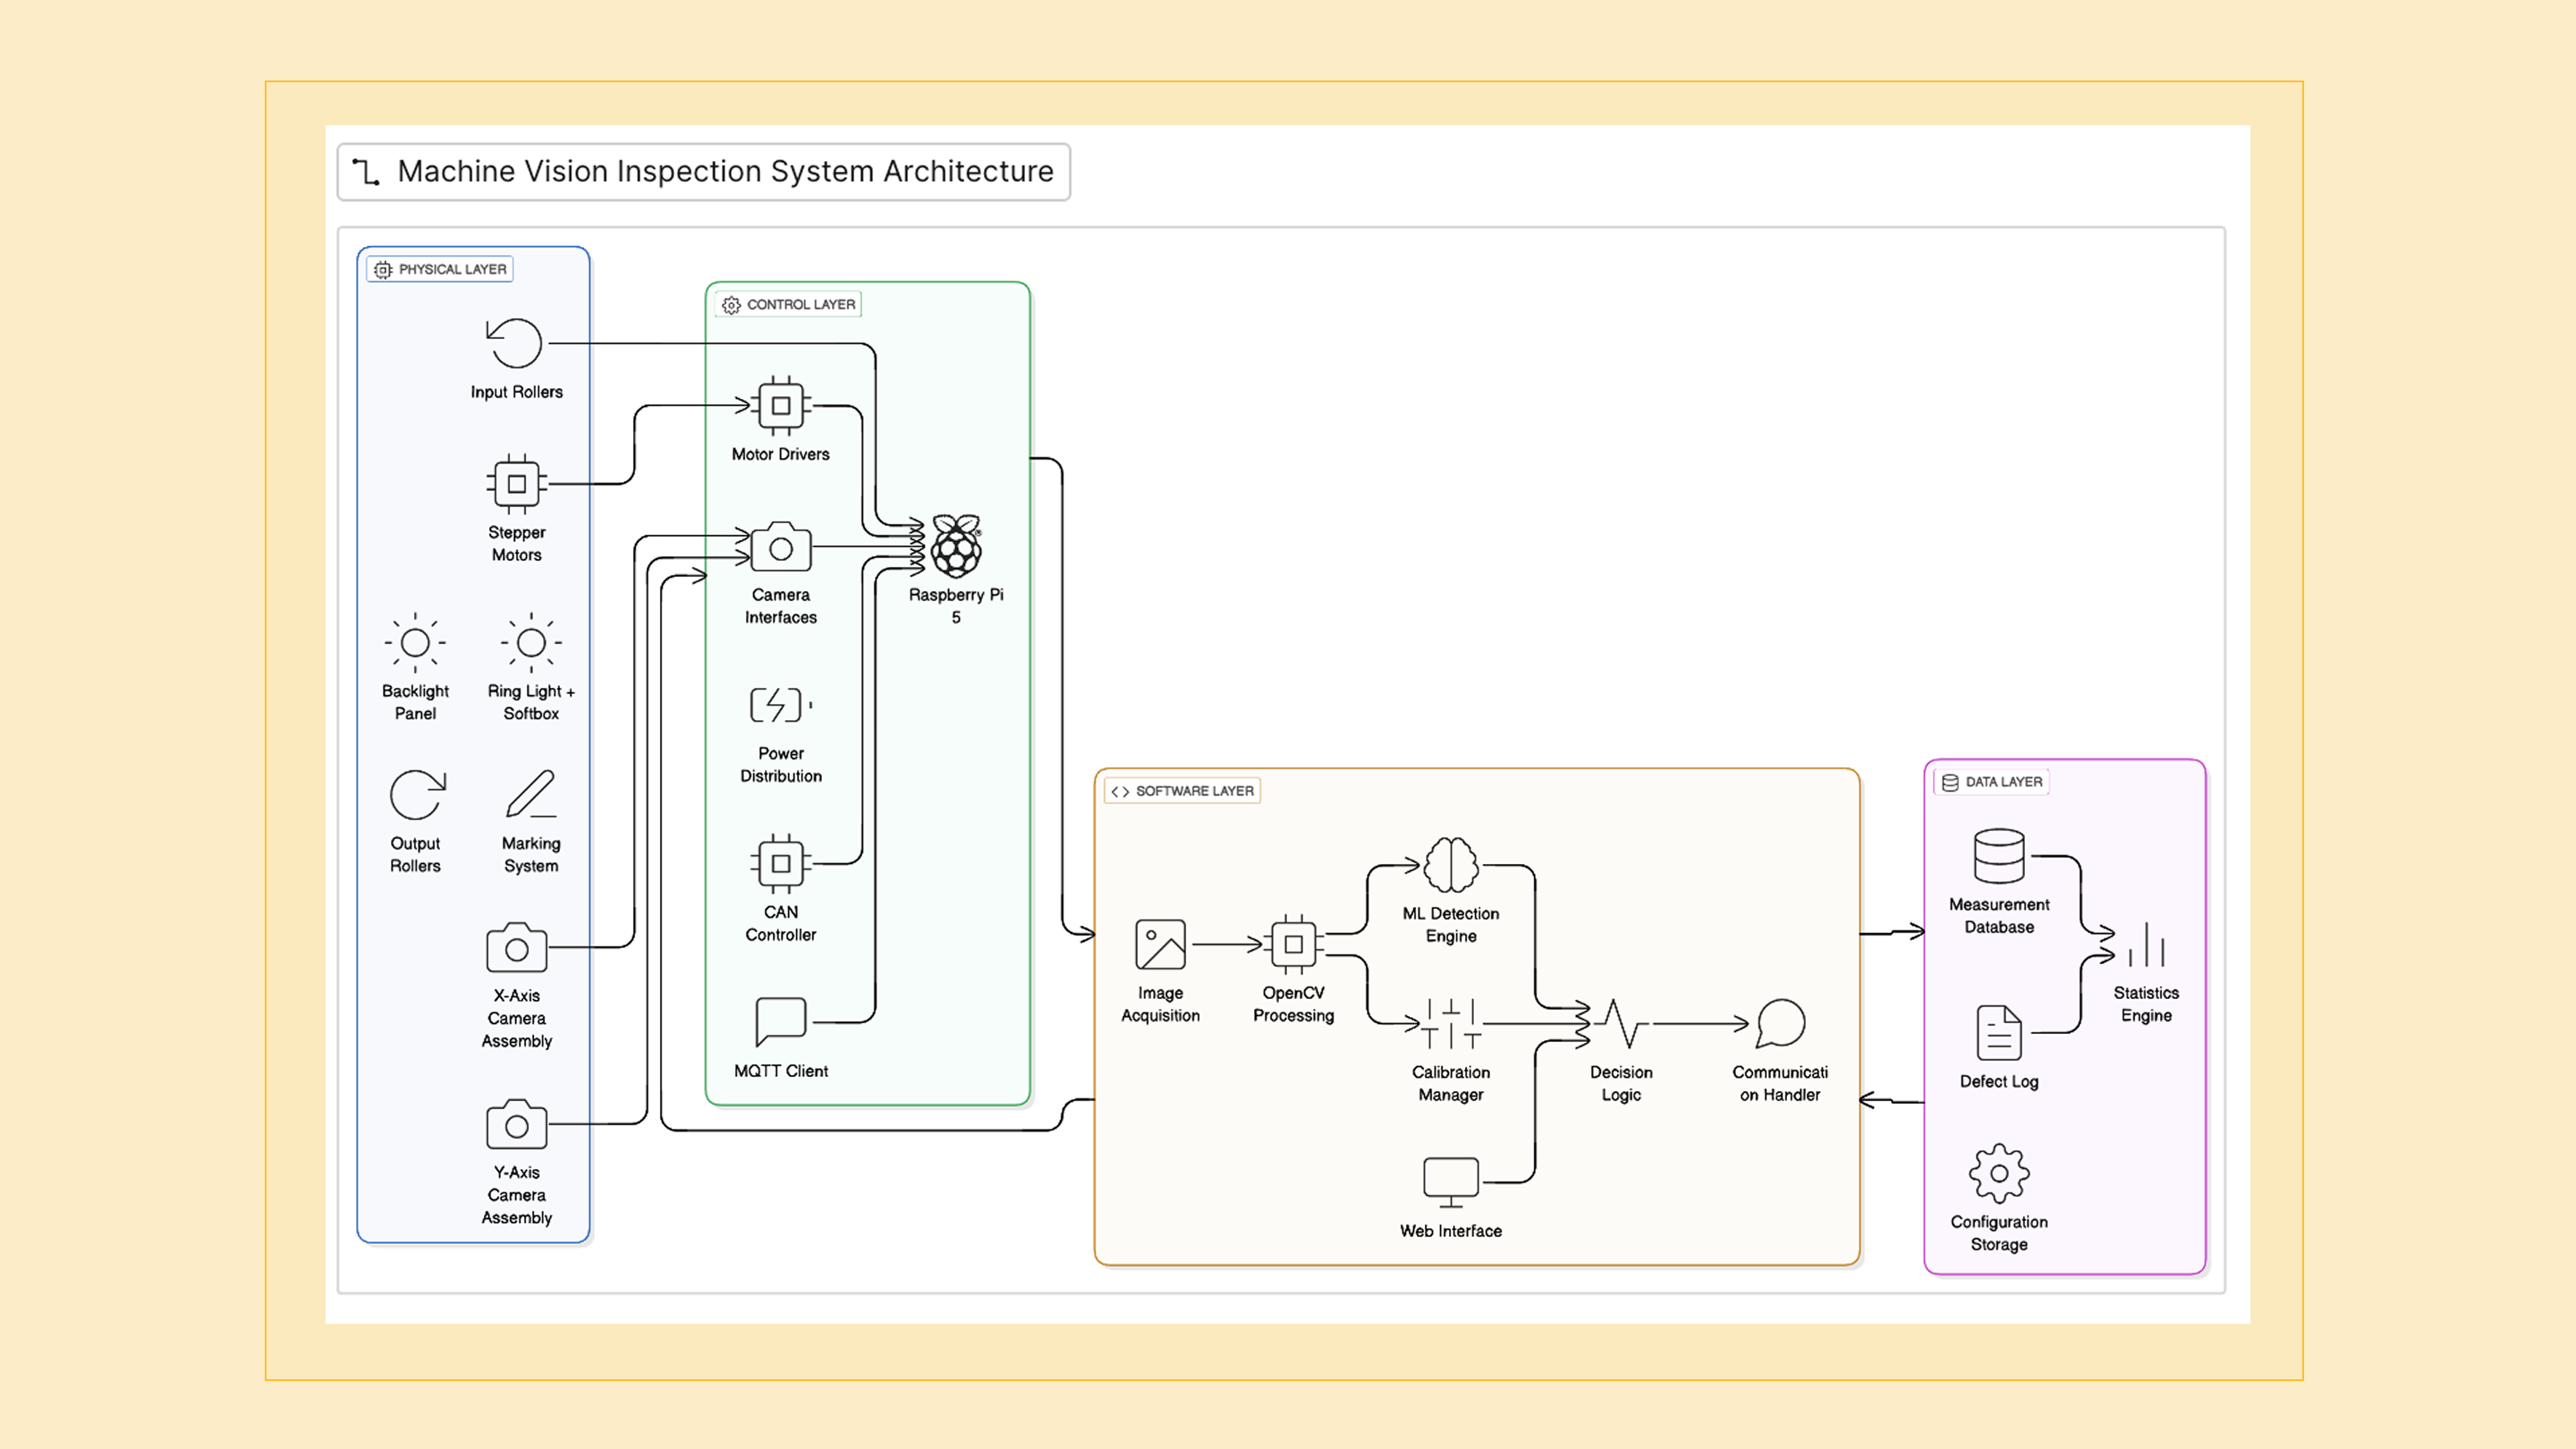
Task: Select the Marking System pencil icon
Action: tap(531, 796)
